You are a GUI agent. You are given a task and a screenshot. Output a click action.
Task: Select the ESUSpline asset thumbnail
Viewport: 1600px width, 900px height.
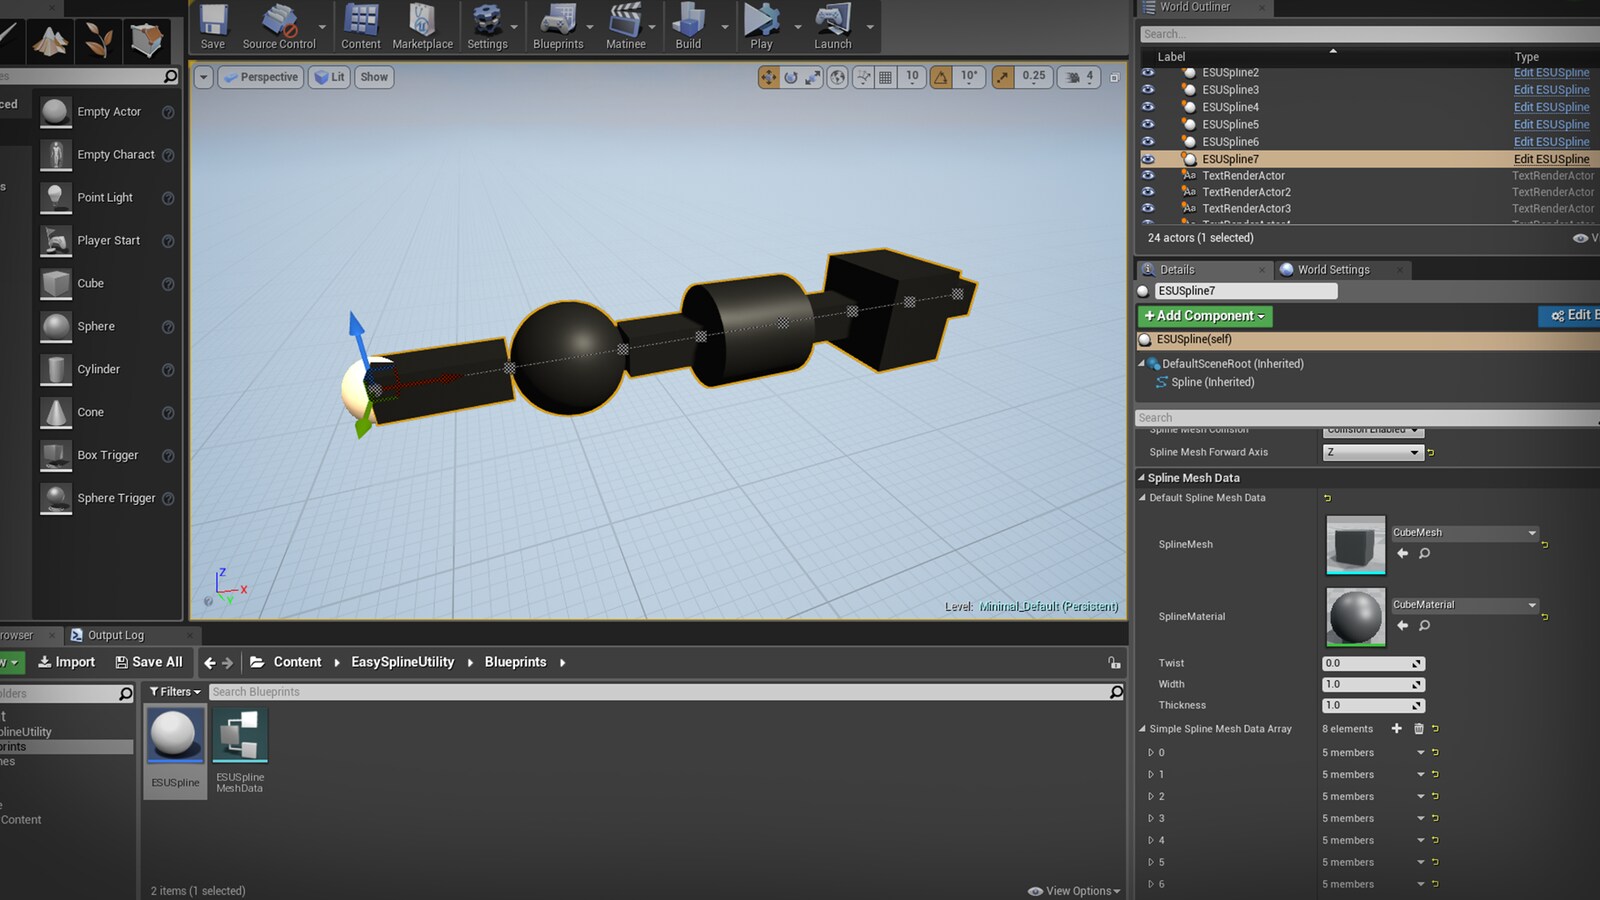coord(174,737)
